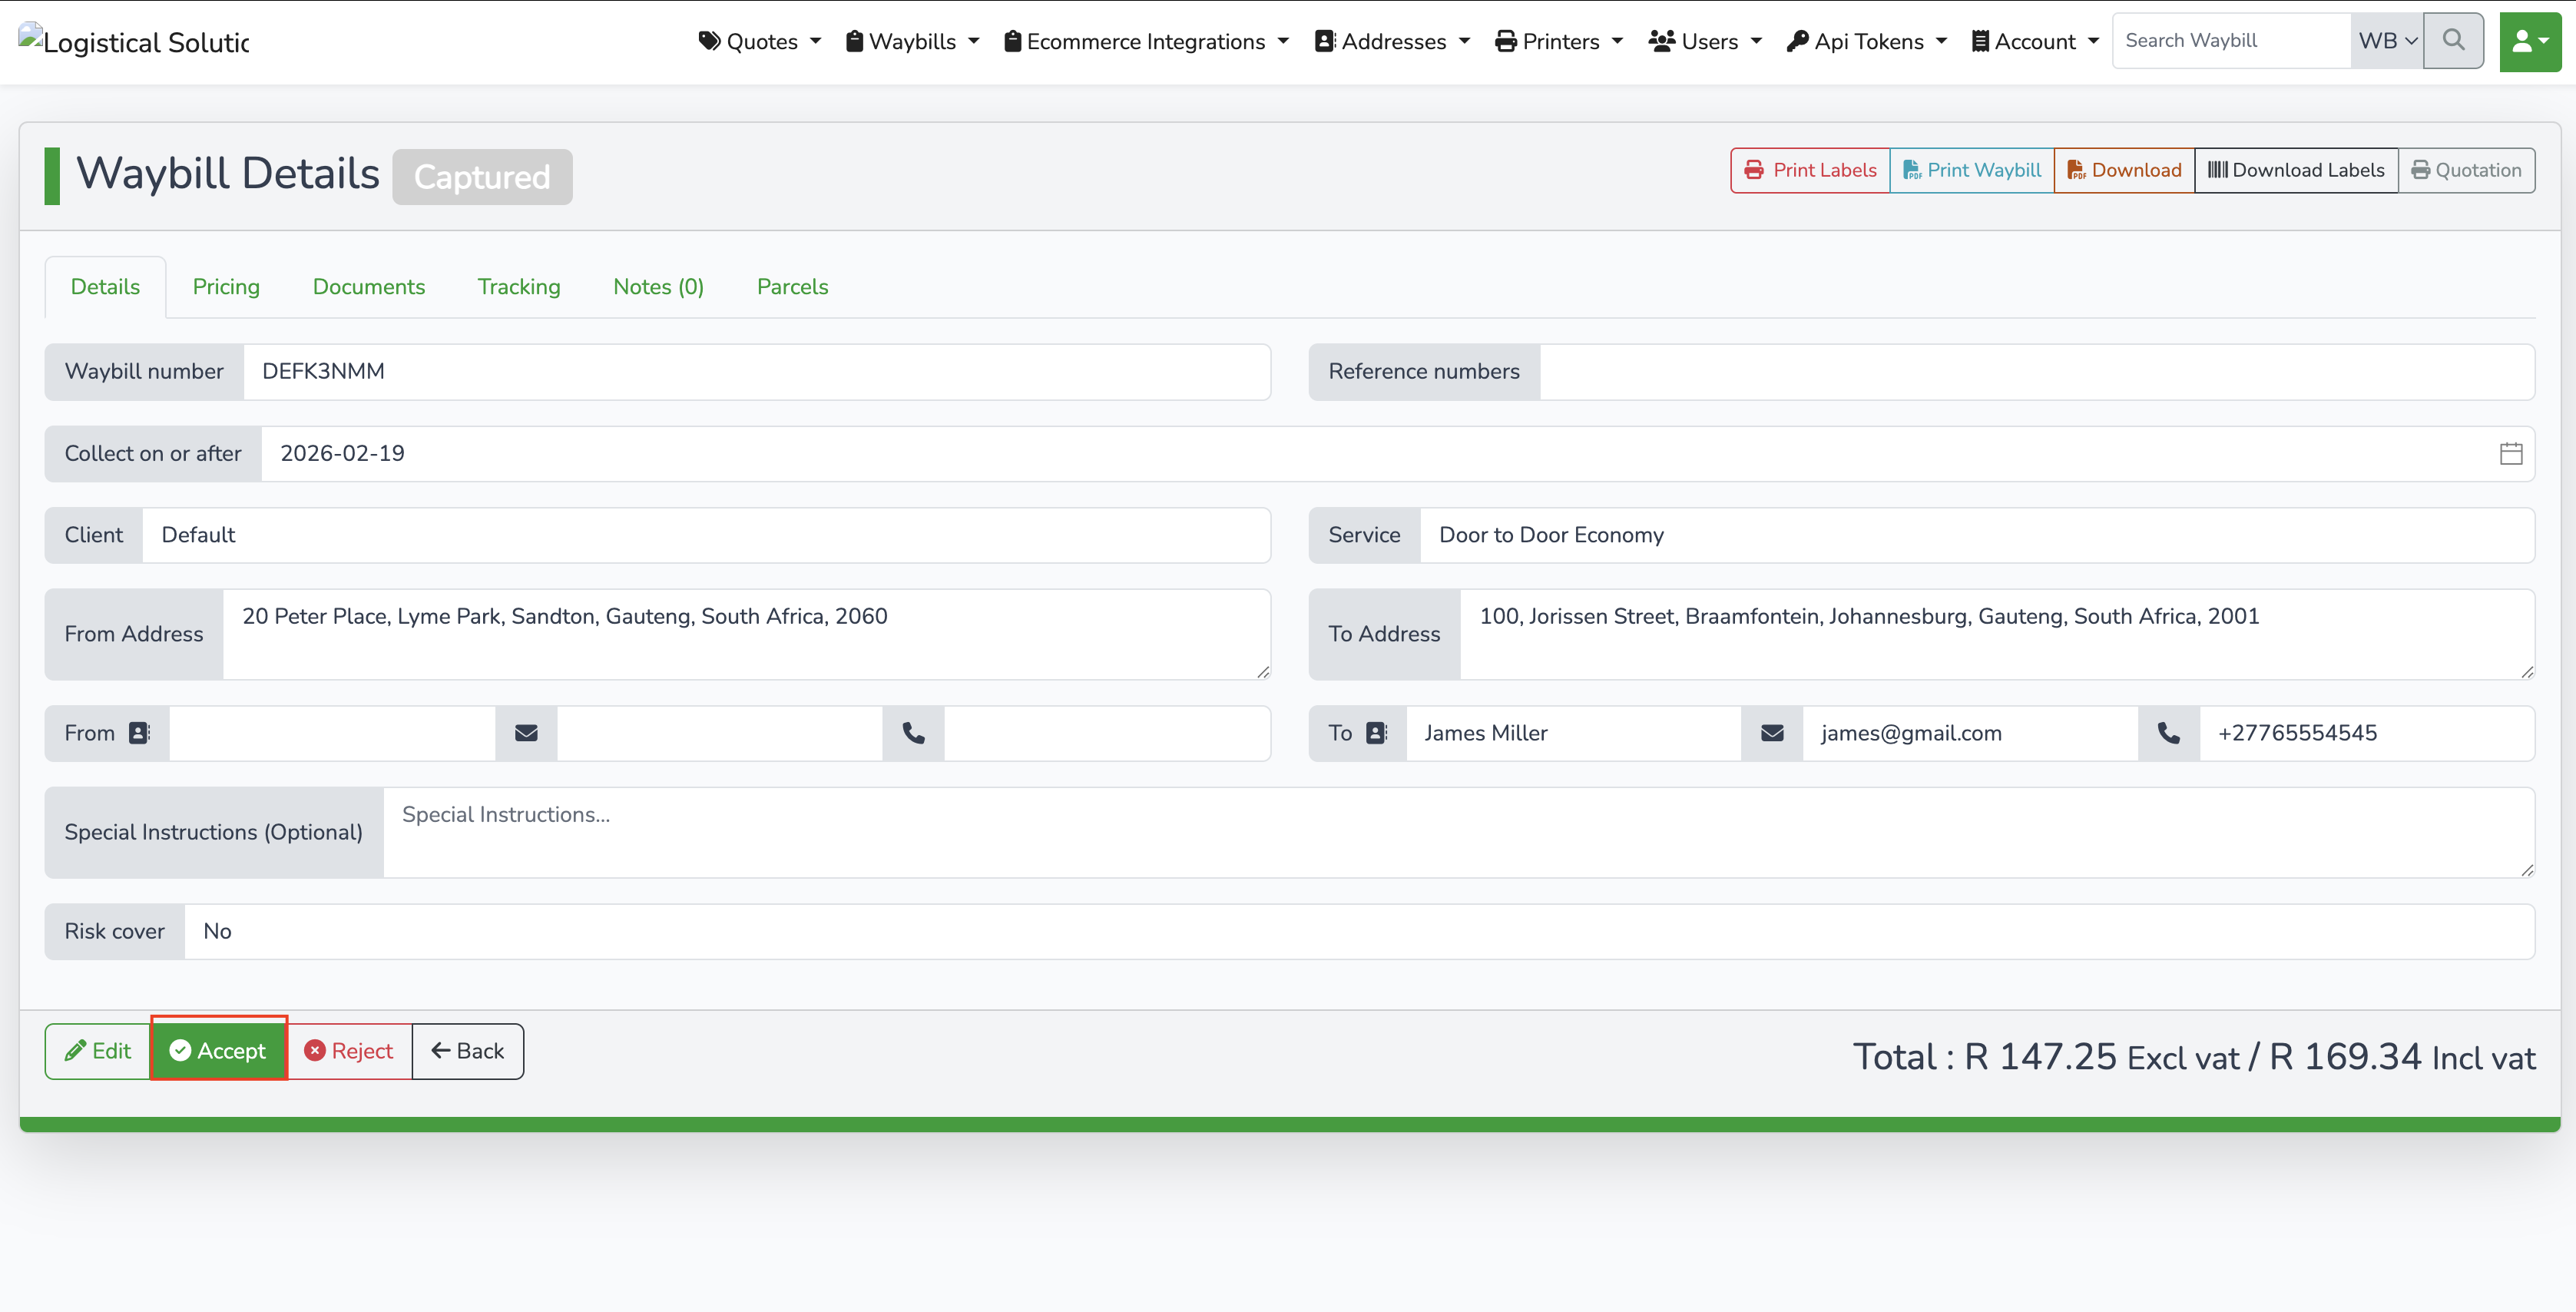Click the sender phone icon
The image size is (2576, 1312).
click(913, 733)
